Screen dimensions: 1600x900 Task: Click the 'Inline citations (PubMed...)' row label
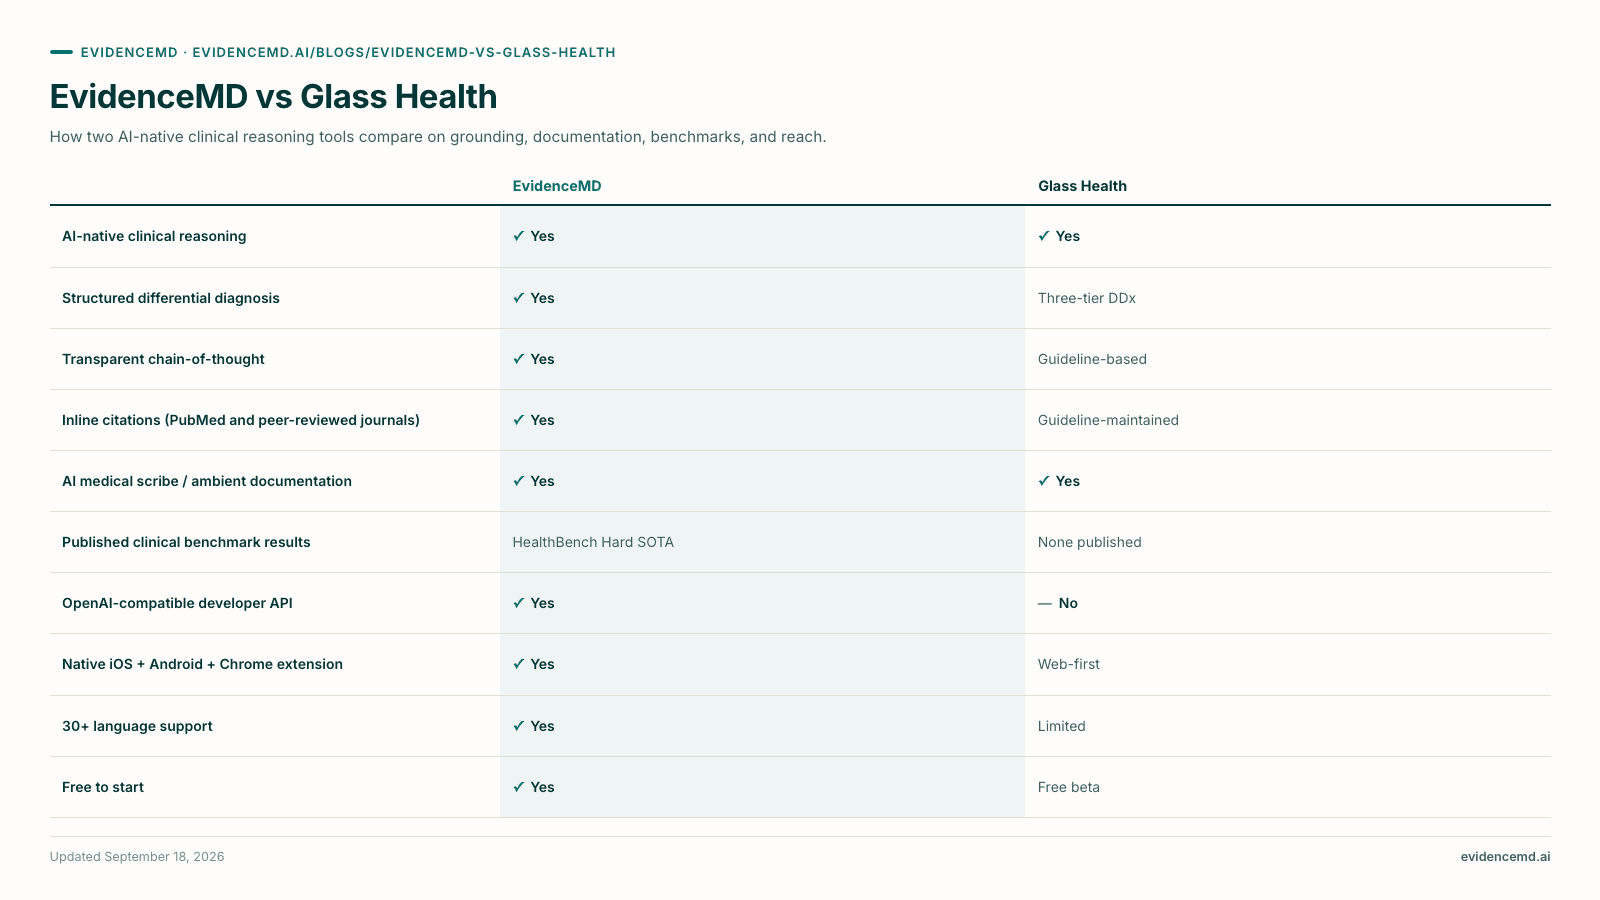tap(241, 420)
